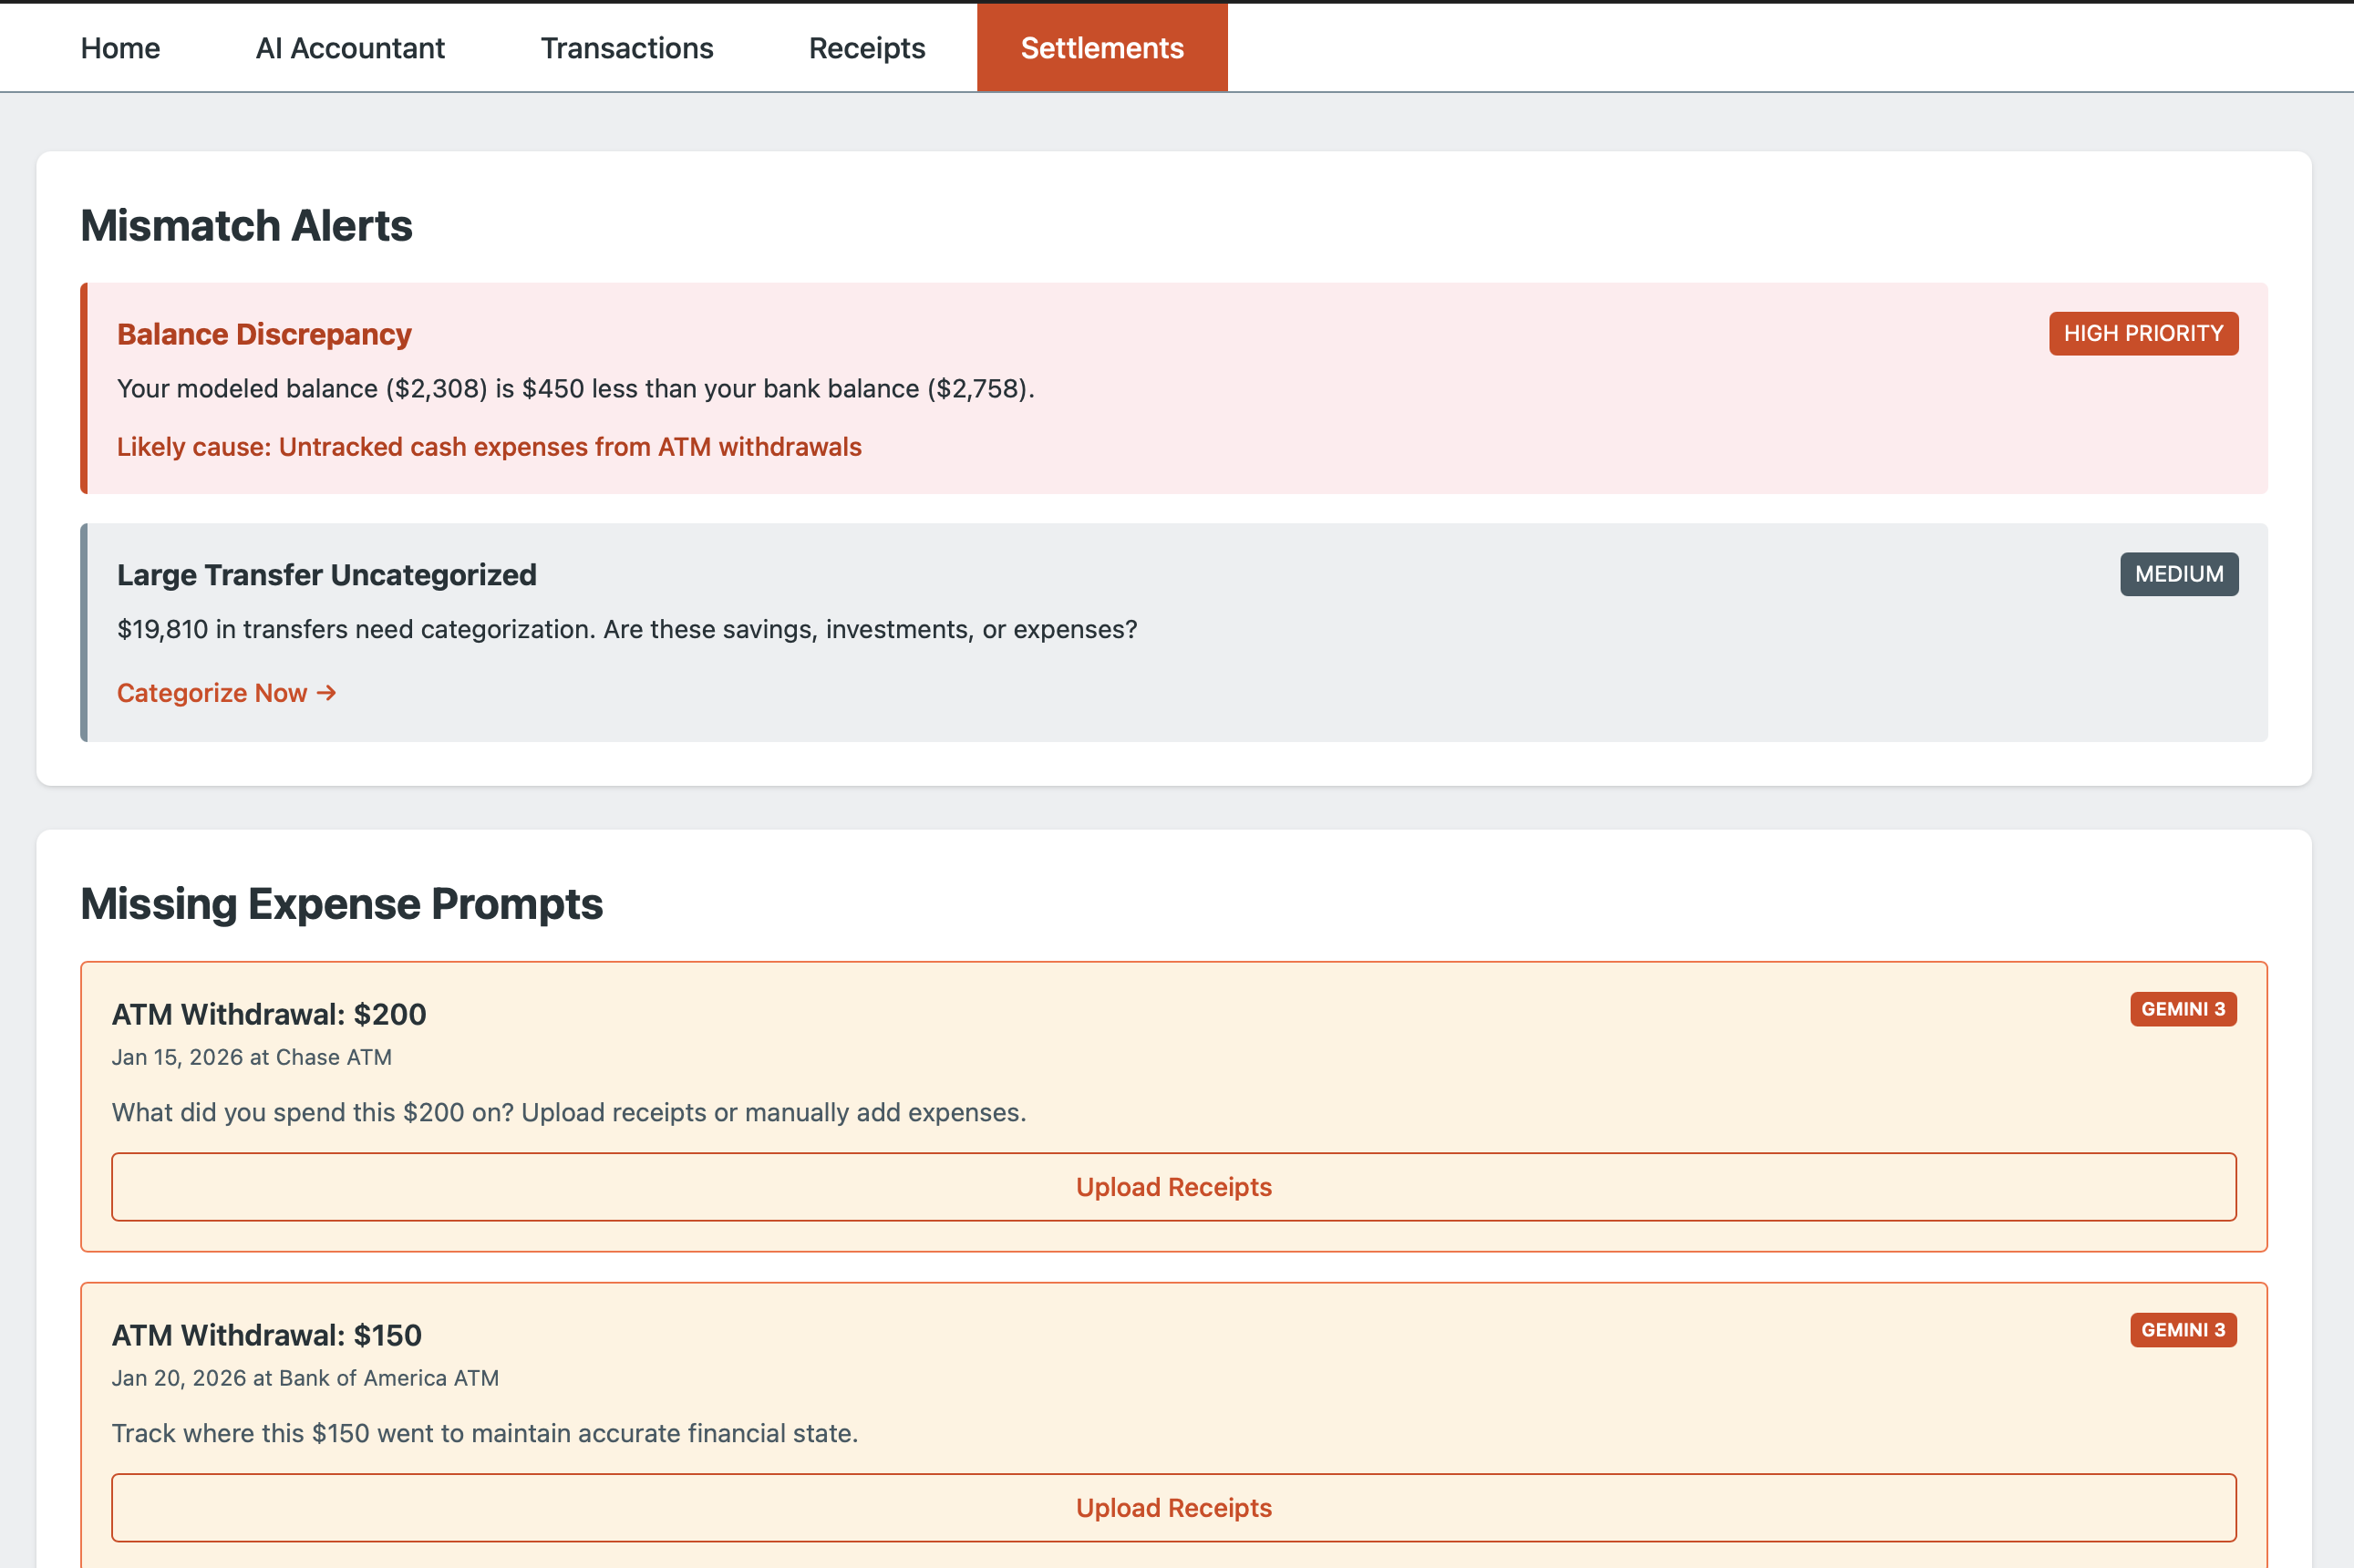Go to the Receipts tab

(867, 48)
